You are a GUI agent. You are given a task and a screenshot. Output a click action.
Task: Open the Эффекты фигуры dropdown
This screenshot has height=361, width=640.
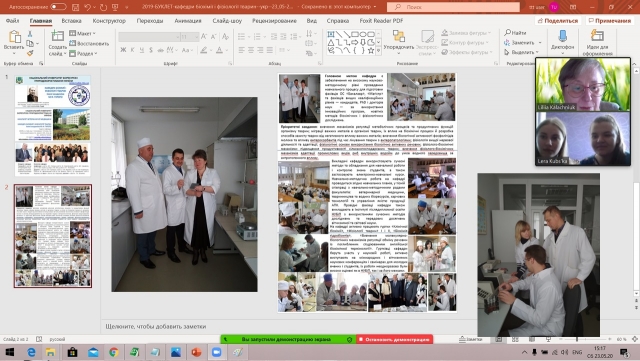point(467,52)
